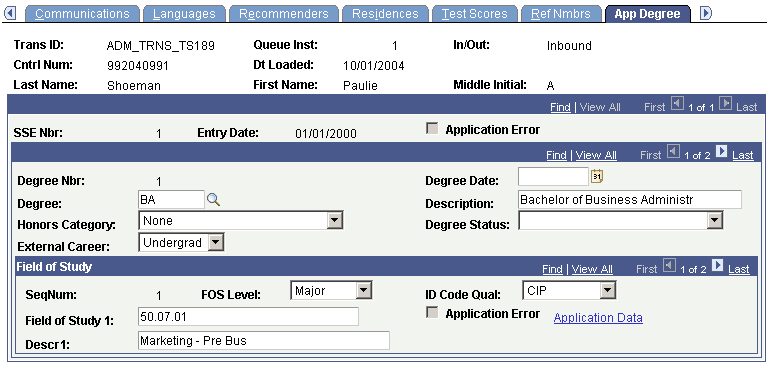Show next Field of Study row arrow

pyautogui.click(x=718, y=266)
